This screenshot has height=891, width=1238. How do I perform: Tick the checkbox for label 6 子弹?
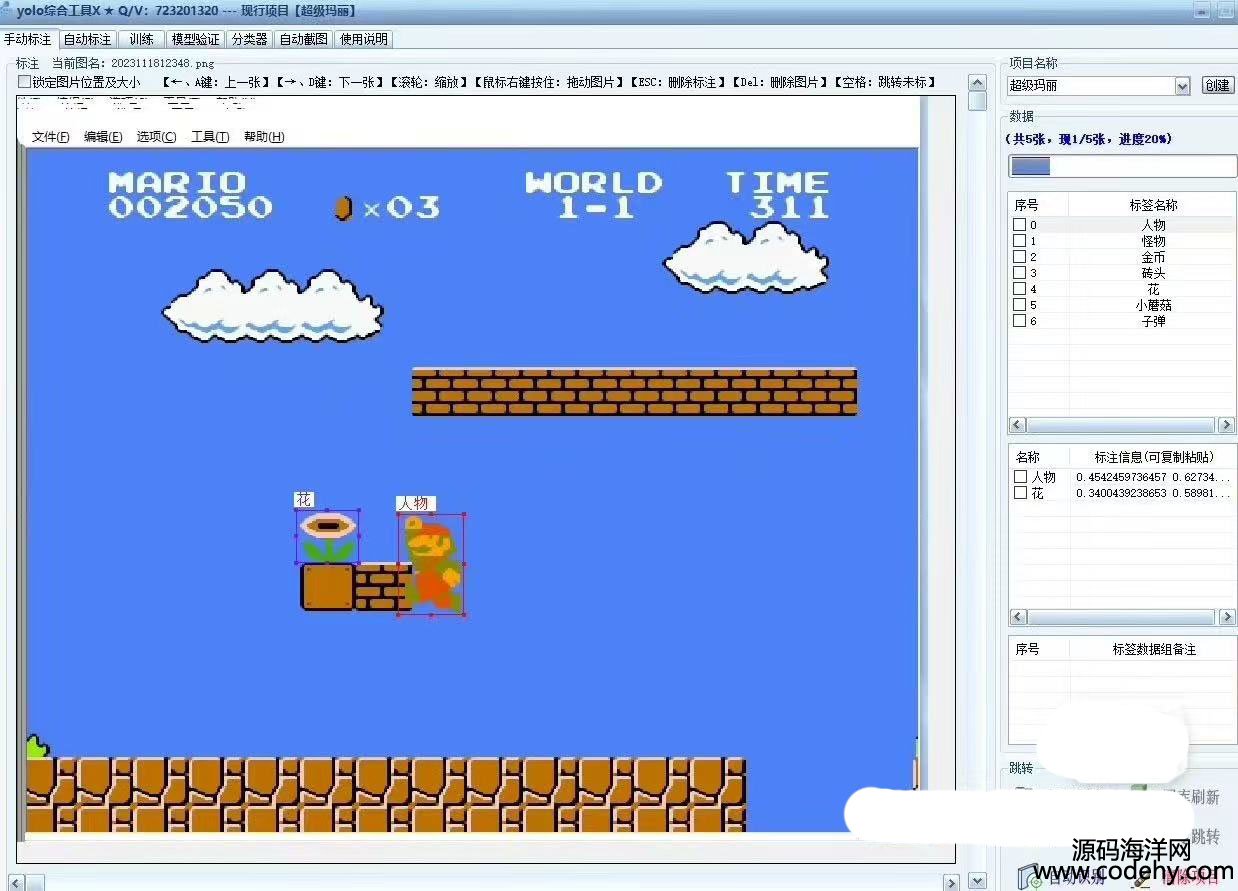click(1019, 321)
